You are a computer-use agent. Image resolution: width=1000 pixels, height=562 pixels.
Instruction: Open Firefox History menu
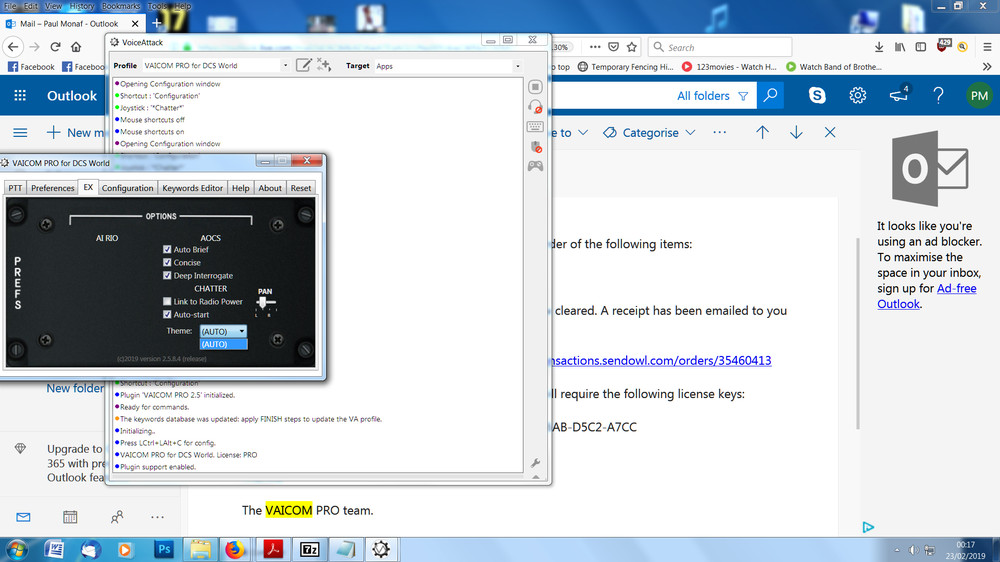[x=82, y=6]
